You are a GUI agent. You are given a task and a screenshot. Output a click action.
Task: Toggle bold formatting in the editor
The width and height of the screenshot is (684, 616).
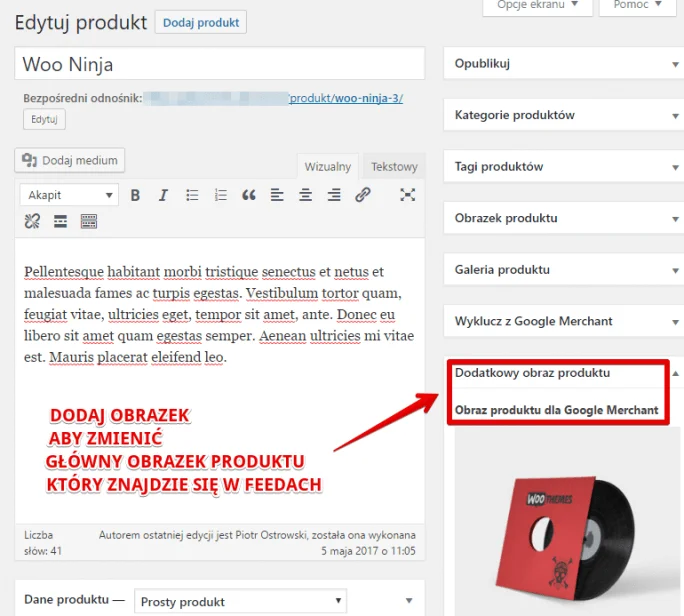click(x=135, y=195)
